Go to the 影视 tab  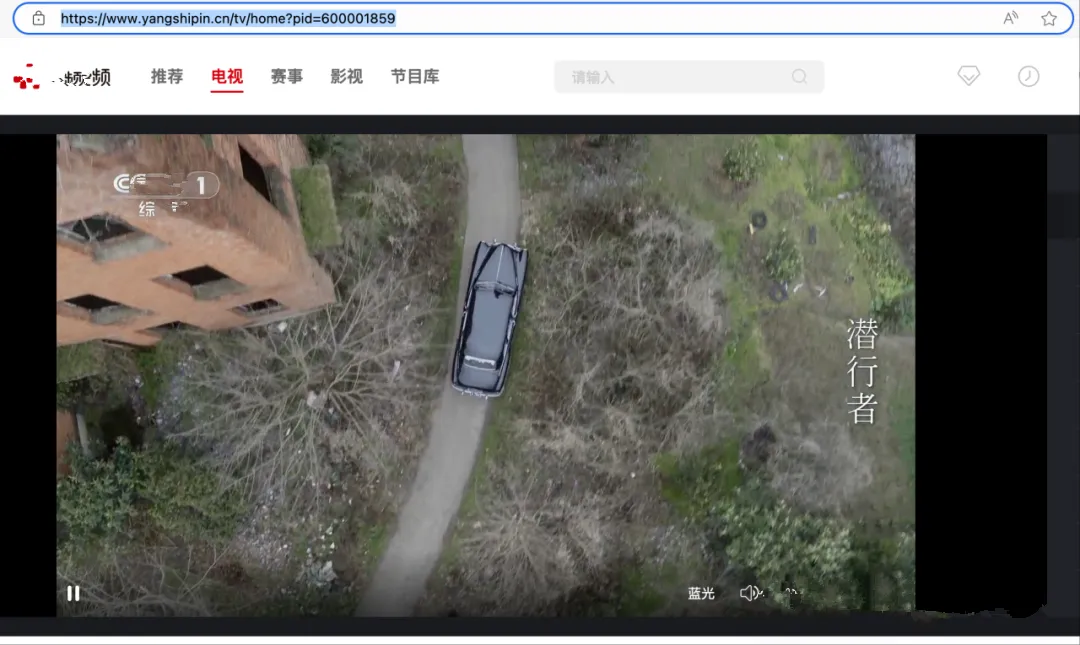pos(346,76)
